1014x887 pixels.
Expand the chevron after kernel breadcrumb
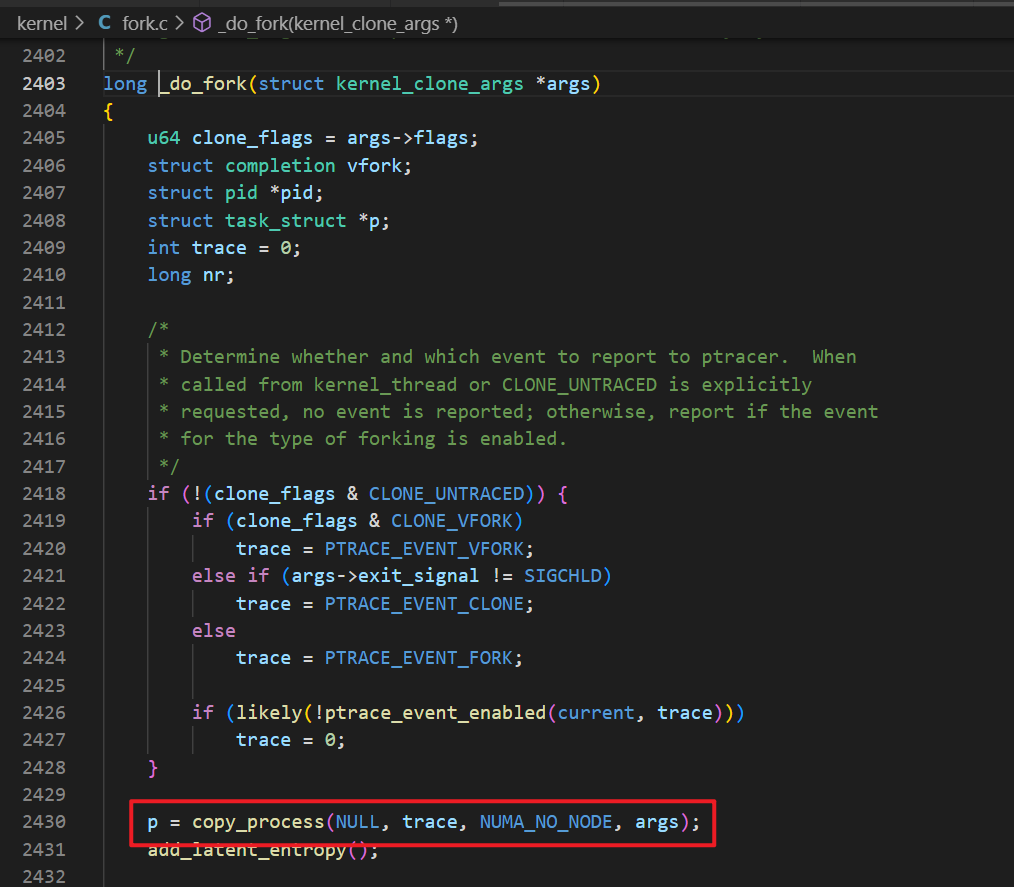(80, 23)
